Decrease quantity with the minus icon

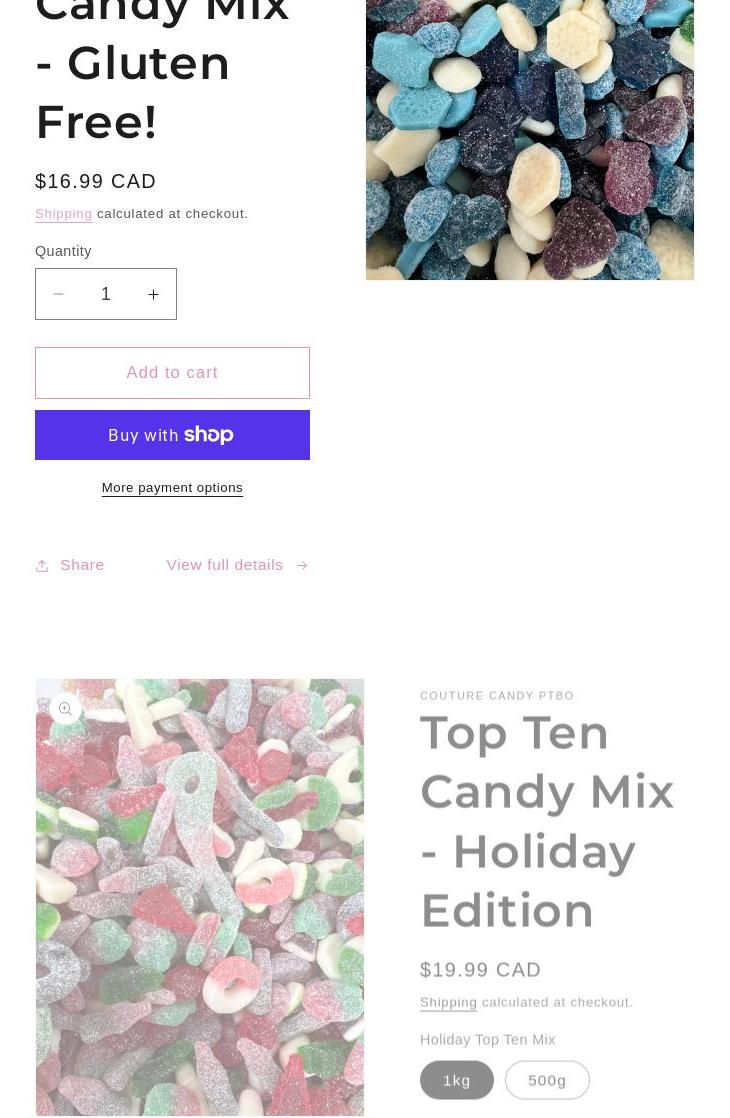pyautogui.click(x=58, y=294)
